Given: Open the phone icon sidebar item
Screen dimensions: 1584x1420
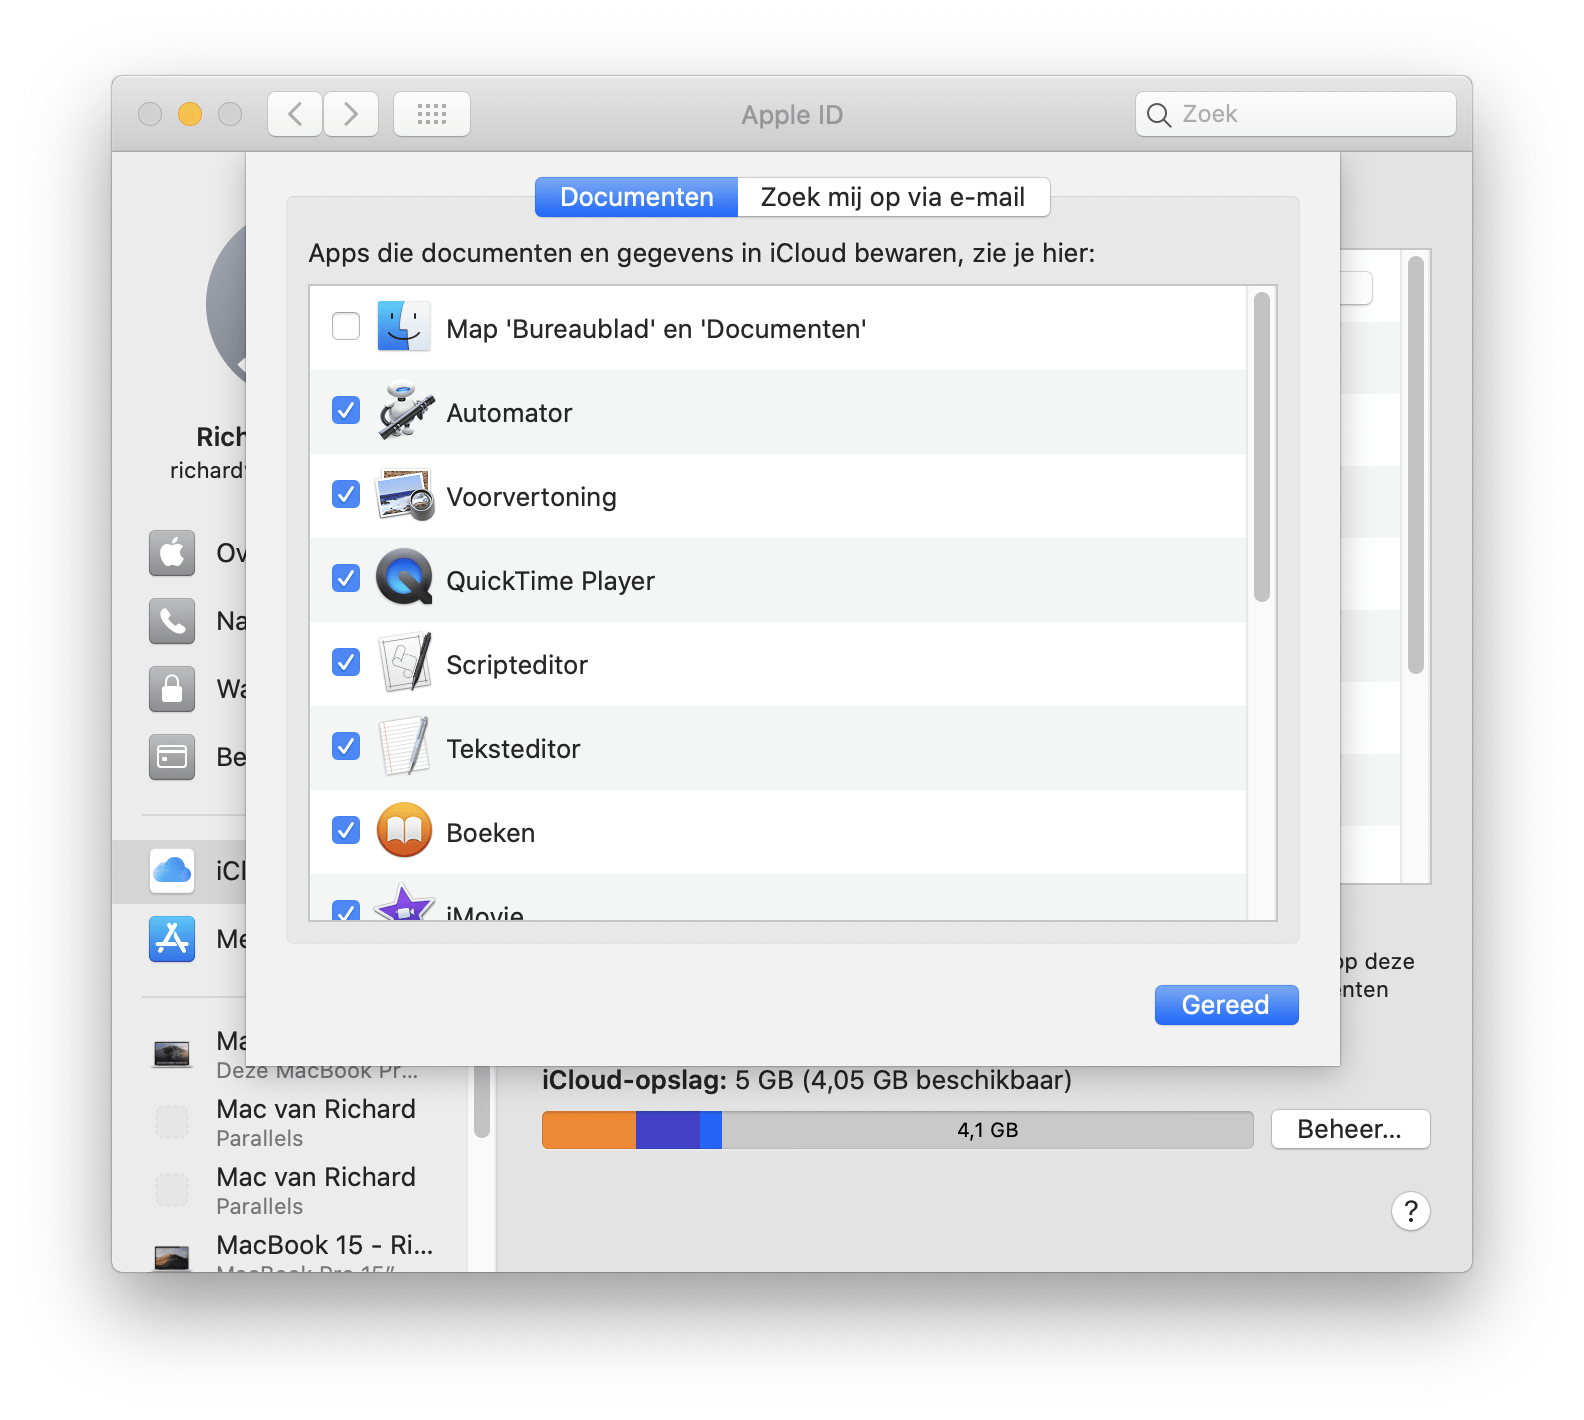Looking at the screenshot, I should point(172,621).
